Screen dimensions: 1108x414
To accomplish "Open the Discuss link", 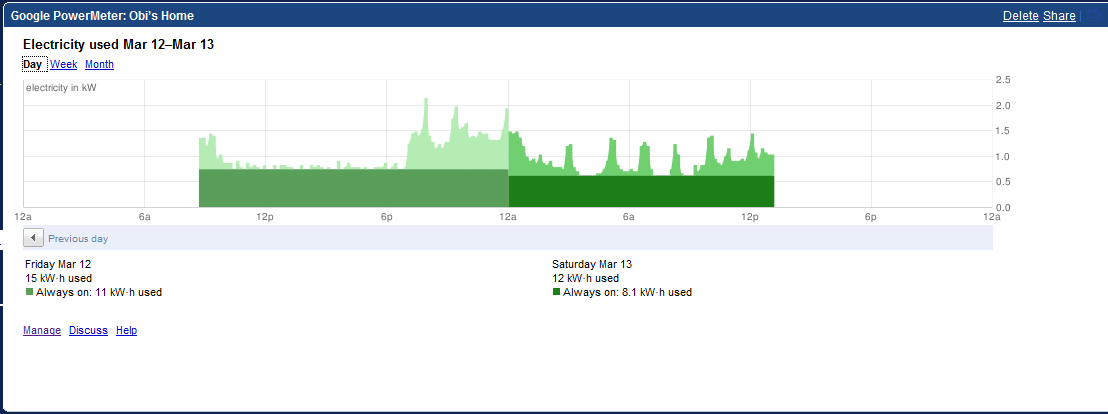I will [x=88, y=330].
